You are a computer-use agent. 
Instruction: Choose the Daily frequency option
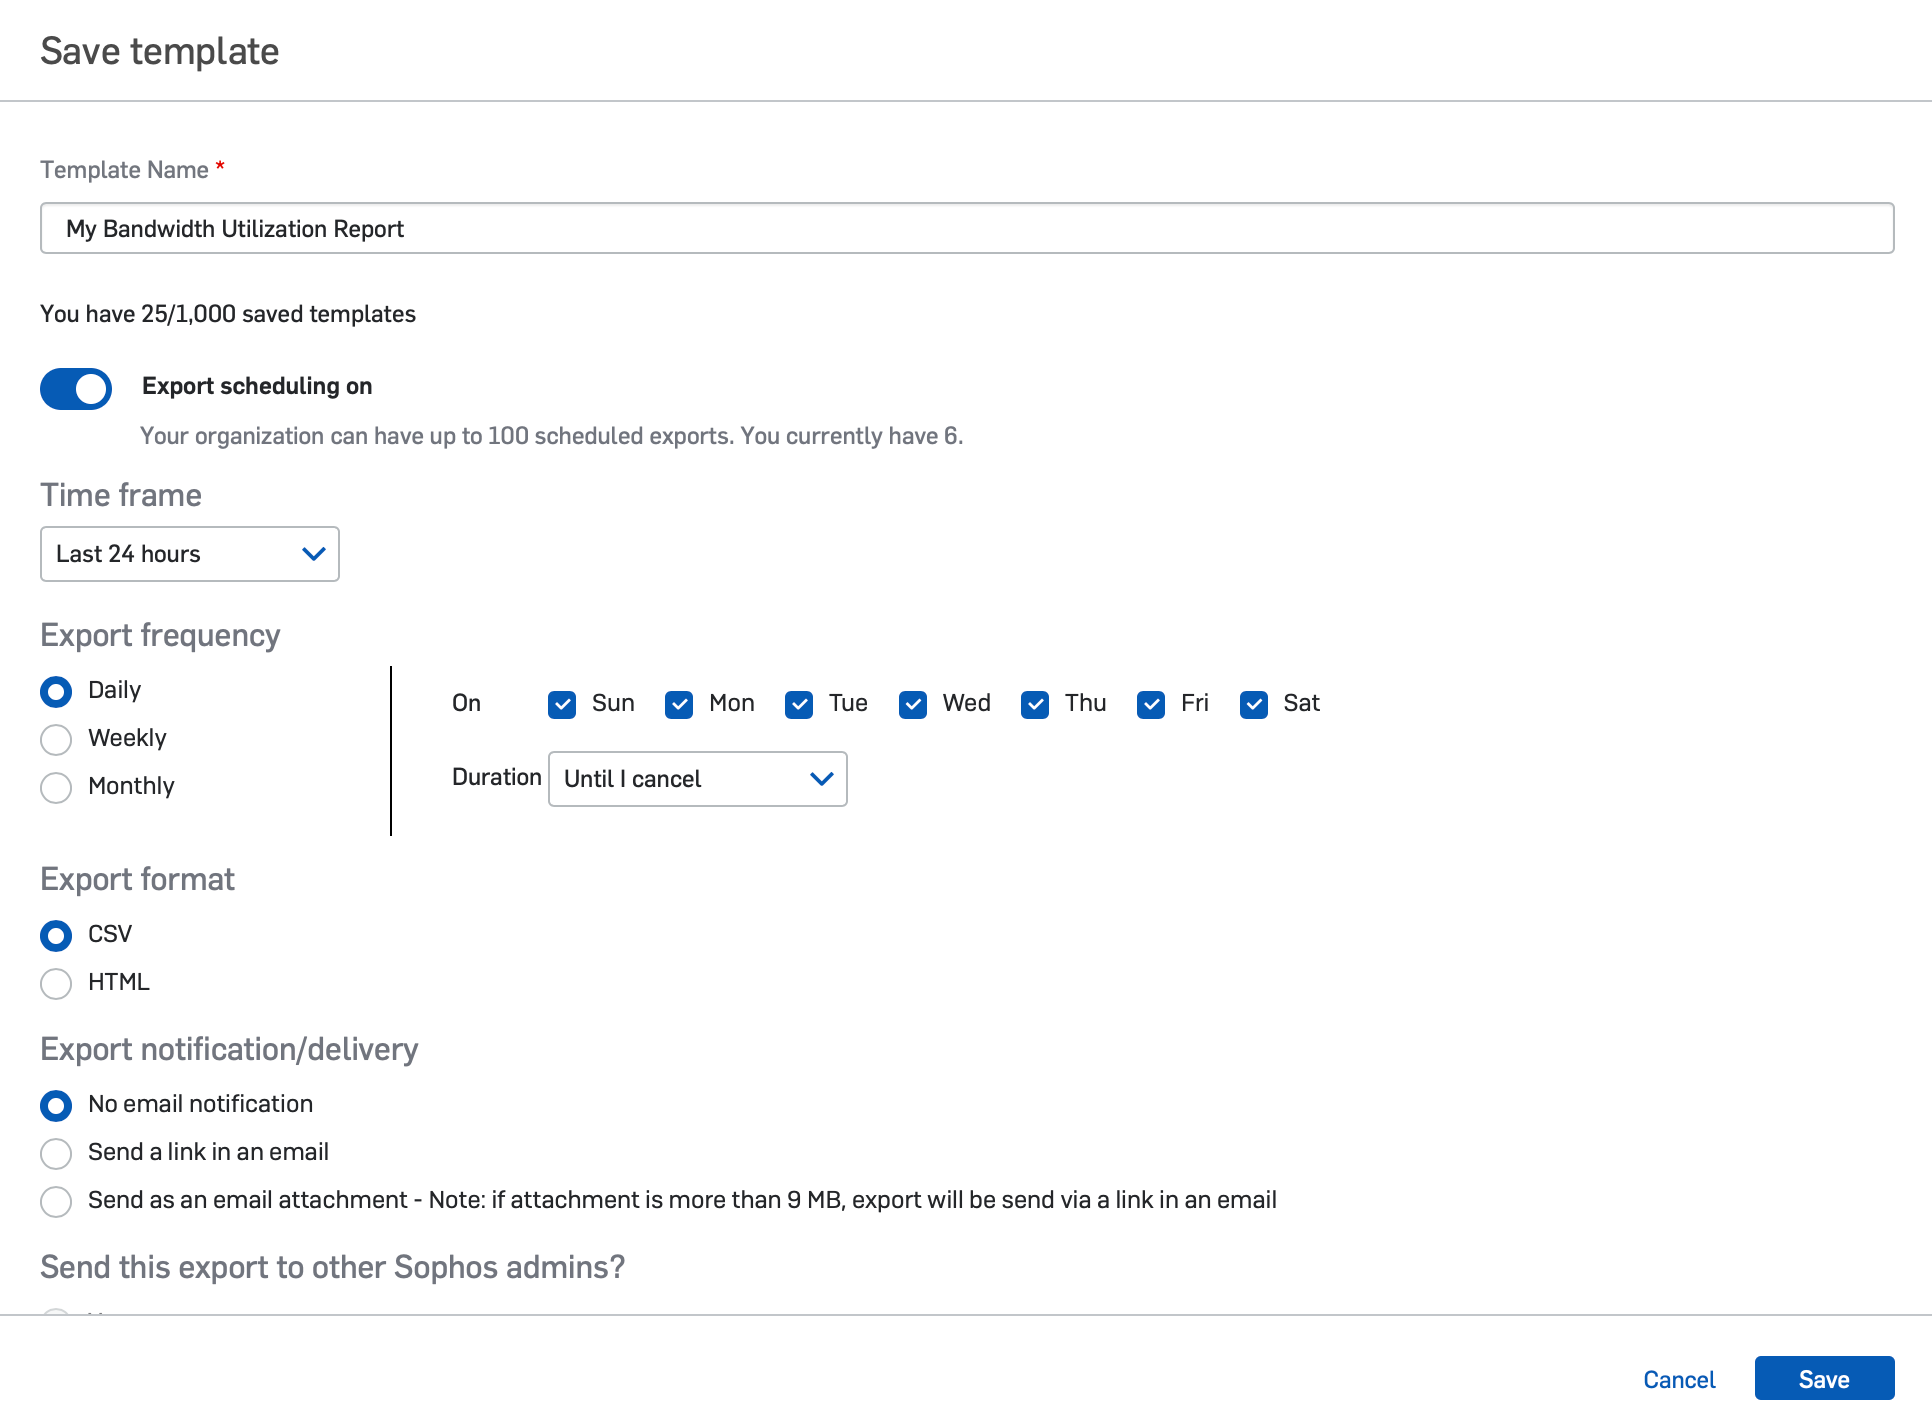tap(56, 691)
